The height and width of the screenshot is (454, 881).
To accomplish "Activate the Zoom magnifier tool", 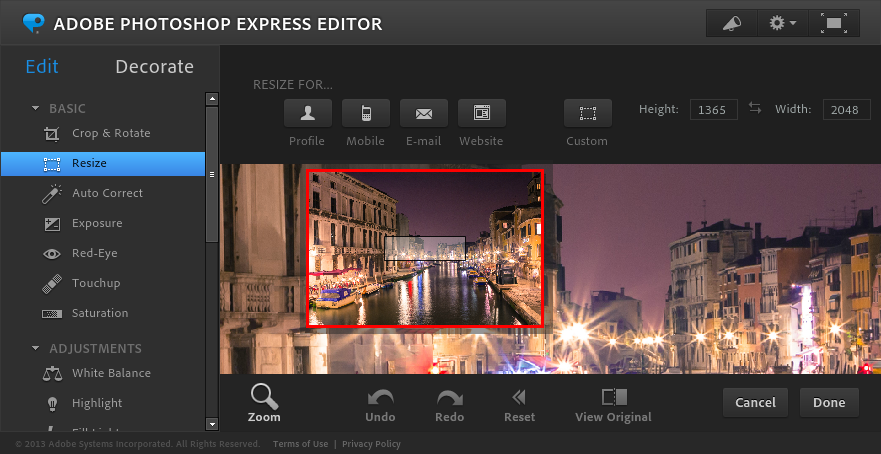I will pos(264,403).
